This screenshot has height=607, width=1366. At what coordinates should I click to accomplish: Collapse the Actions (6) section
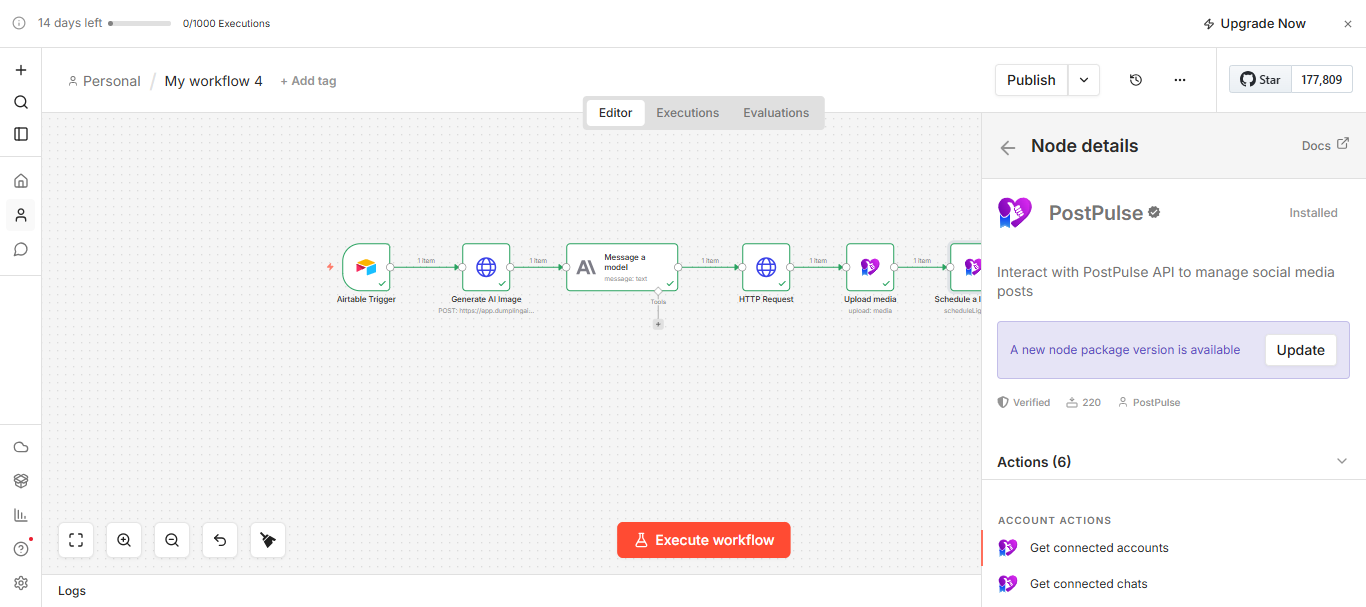point(1342,461)
